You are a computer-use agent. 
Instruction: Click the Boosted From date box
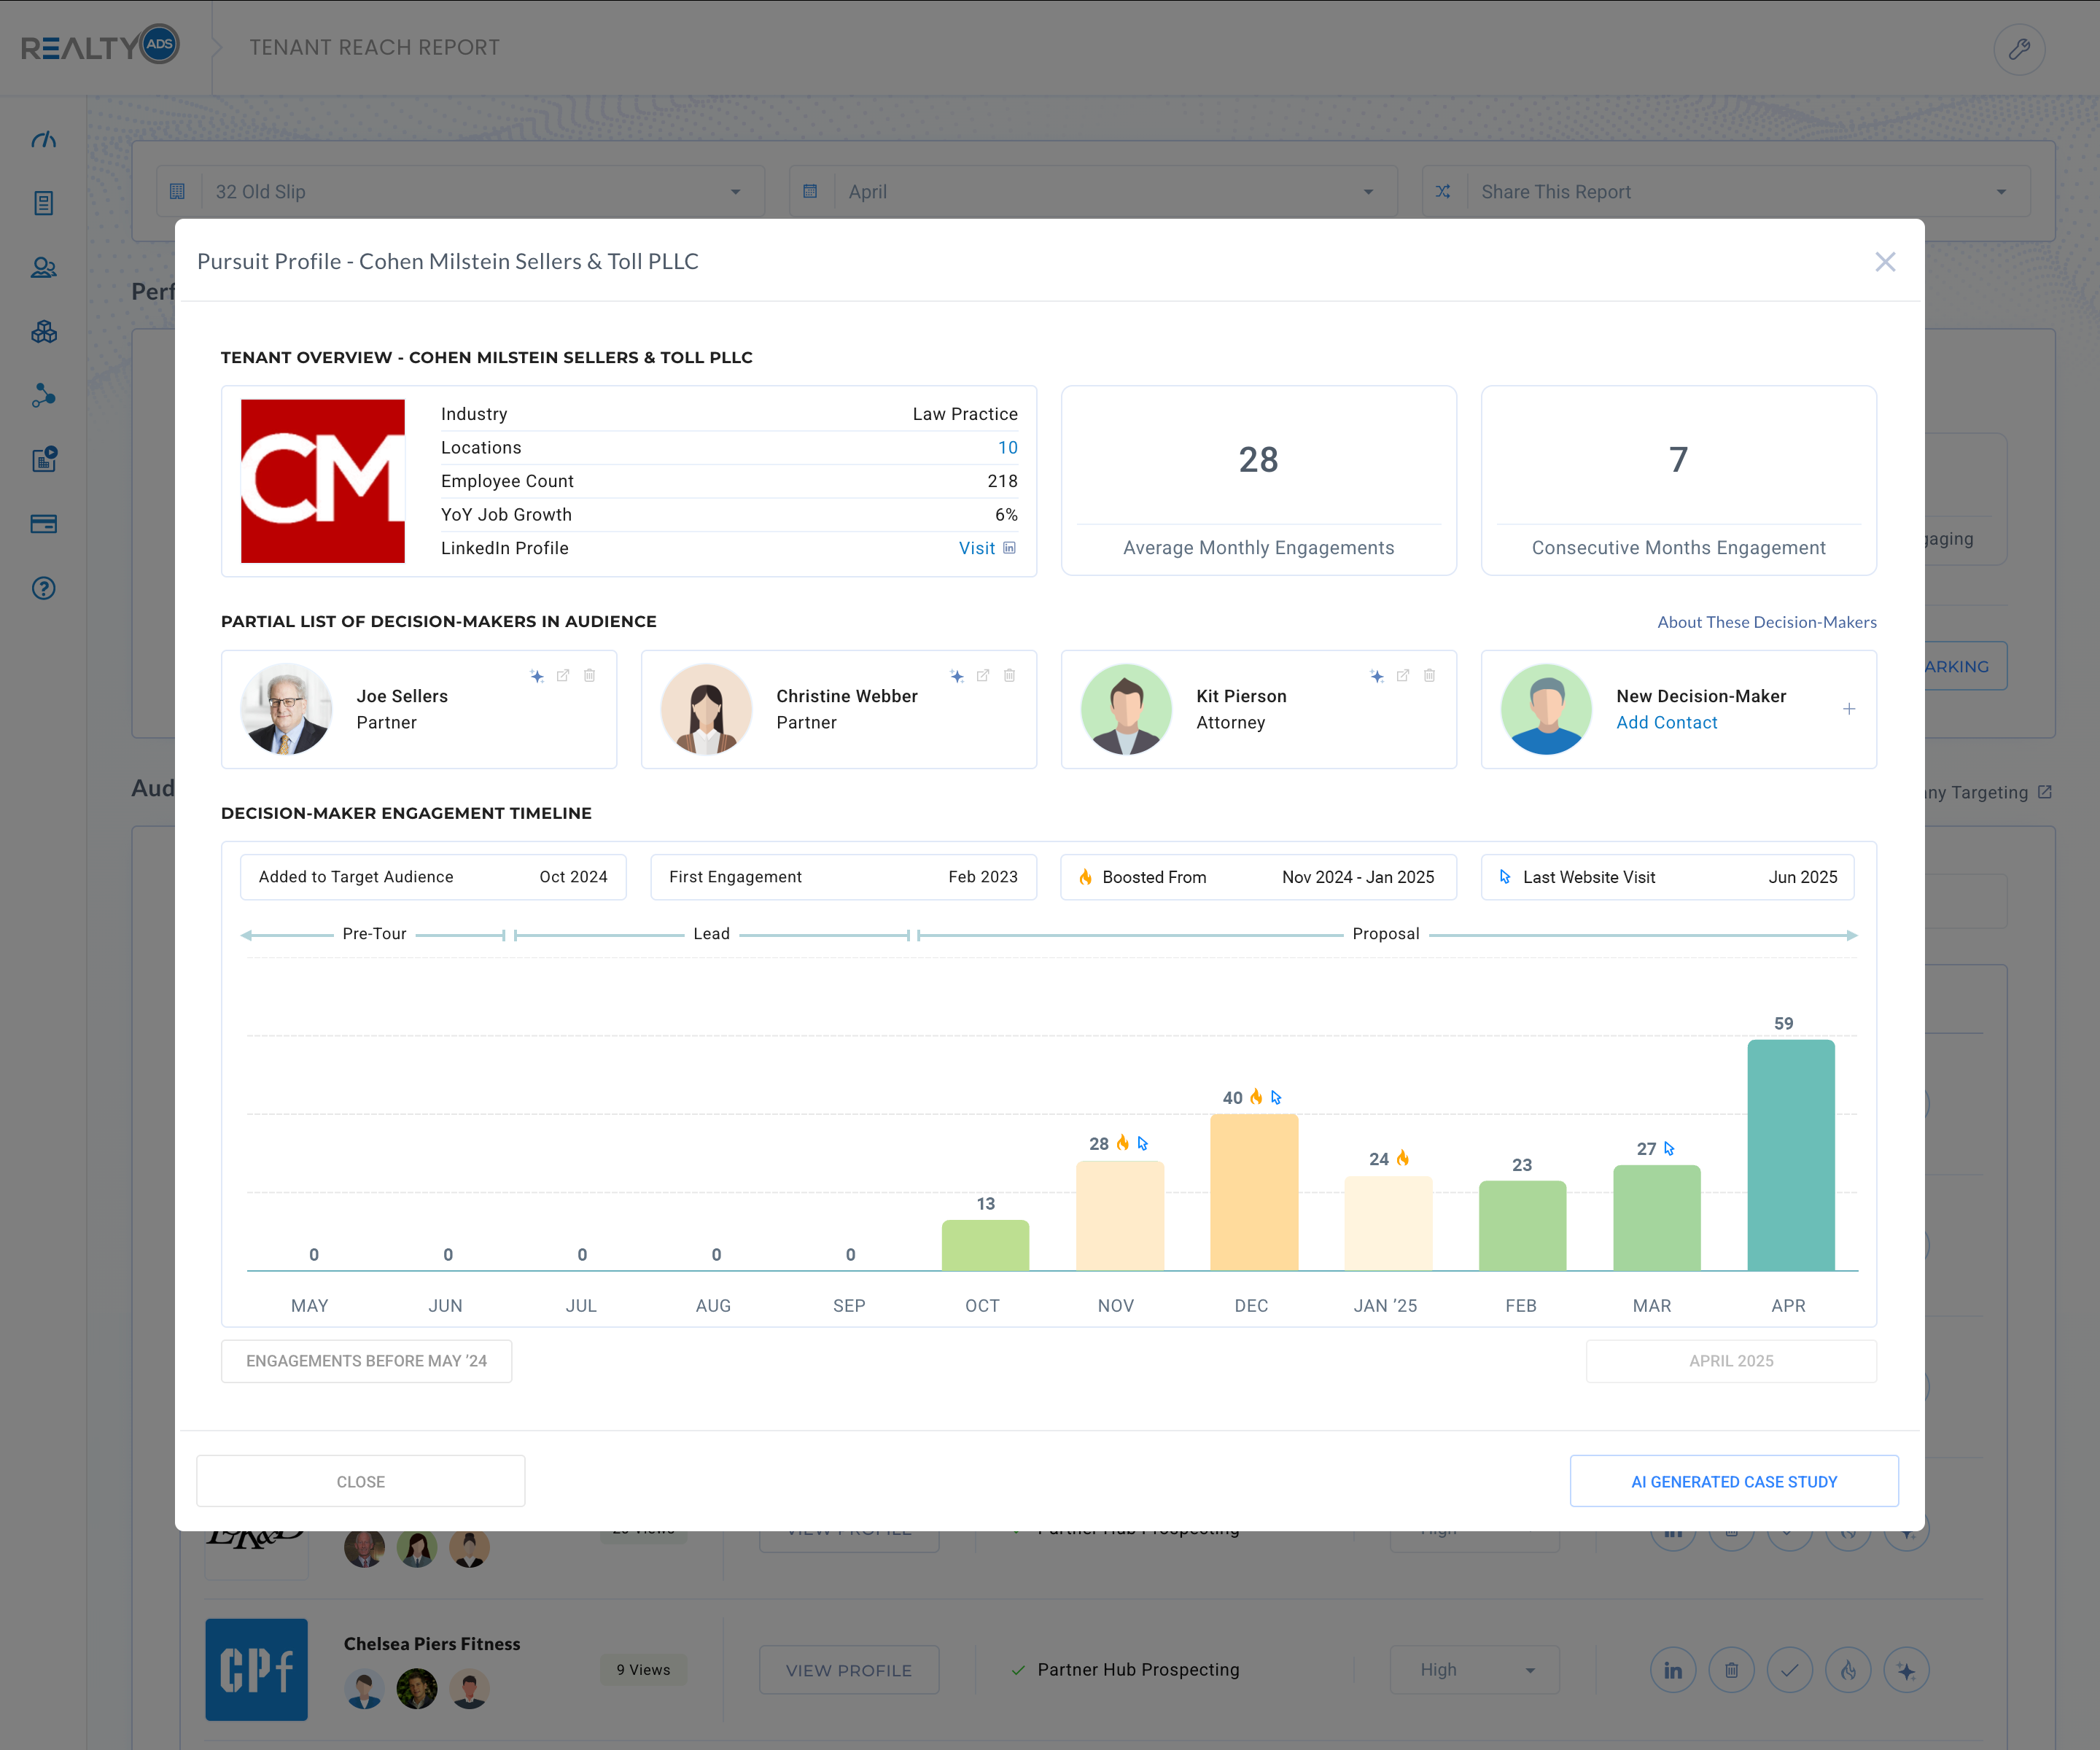1259,878
